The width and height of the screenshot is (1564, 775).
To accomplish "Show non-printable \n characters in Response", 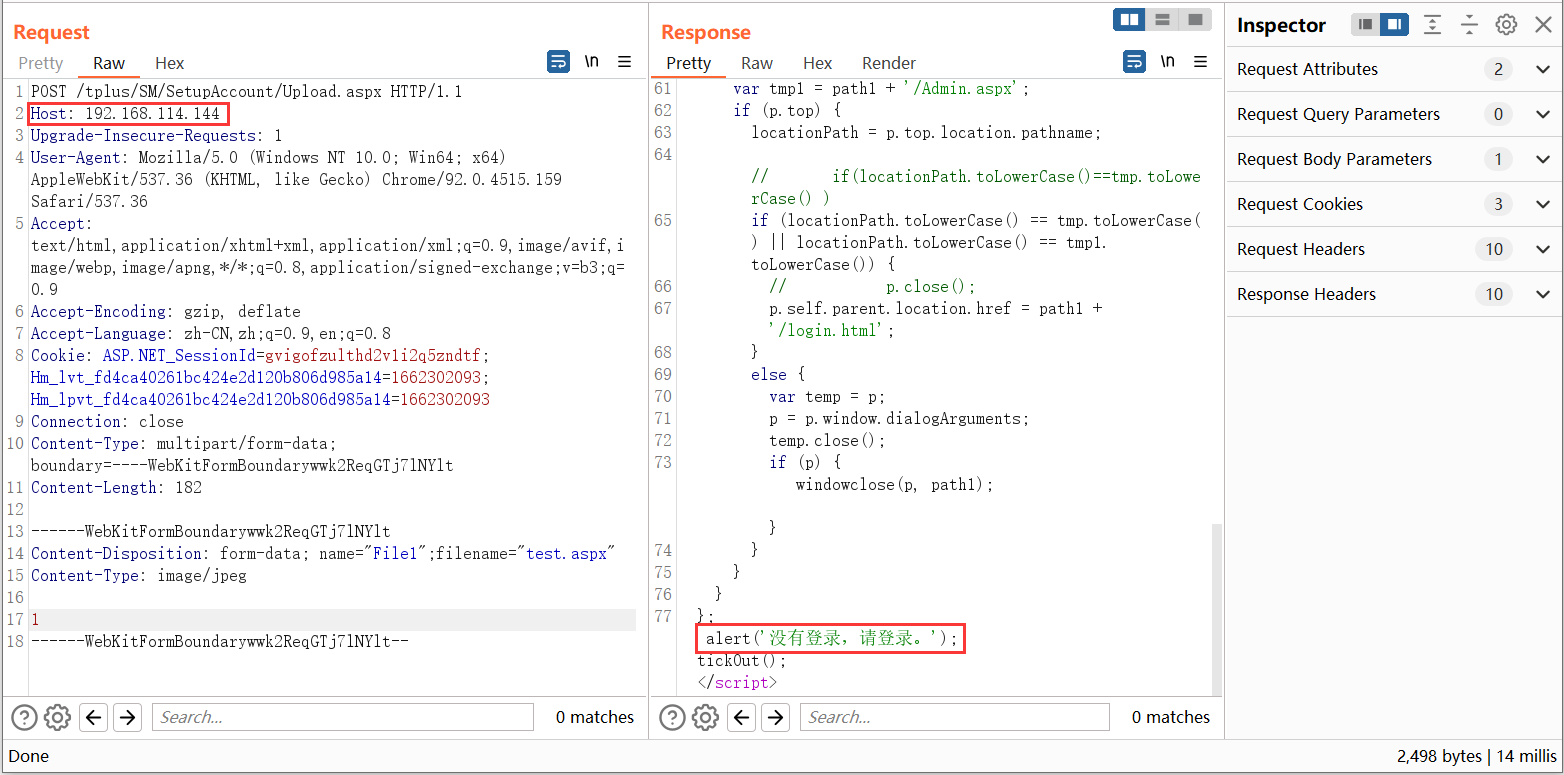I will [x=1168, y=62].
